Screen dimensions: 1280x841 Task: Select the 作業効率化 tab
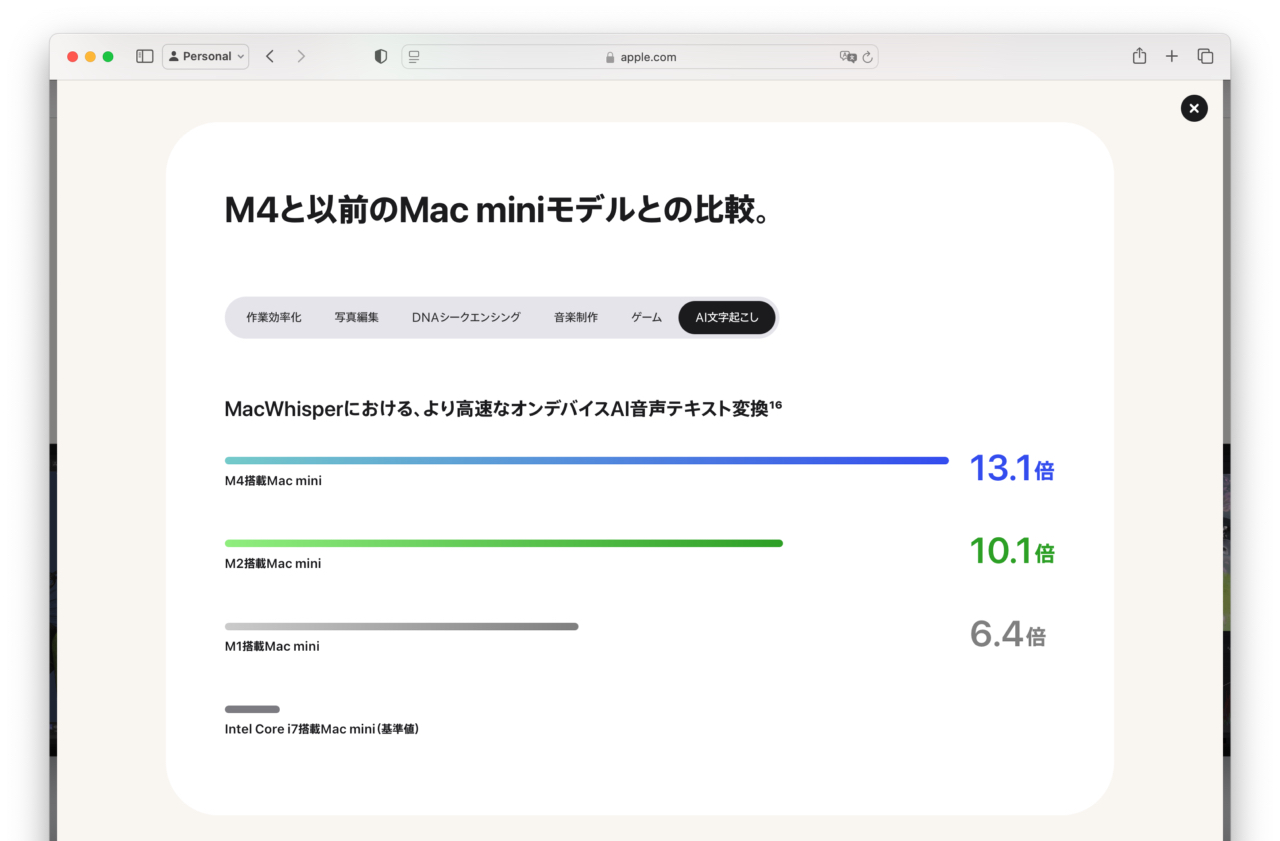(x=274, y=317)
